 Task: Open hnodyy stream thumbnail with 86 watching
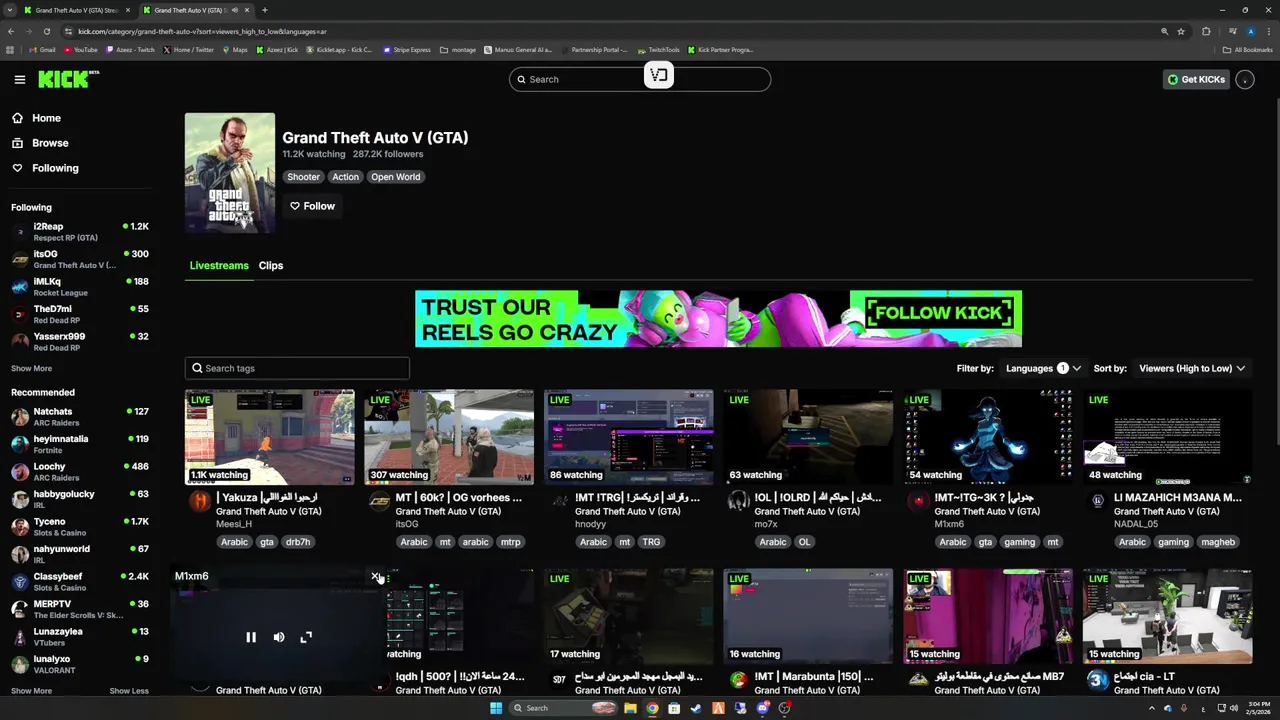point(629,437)
